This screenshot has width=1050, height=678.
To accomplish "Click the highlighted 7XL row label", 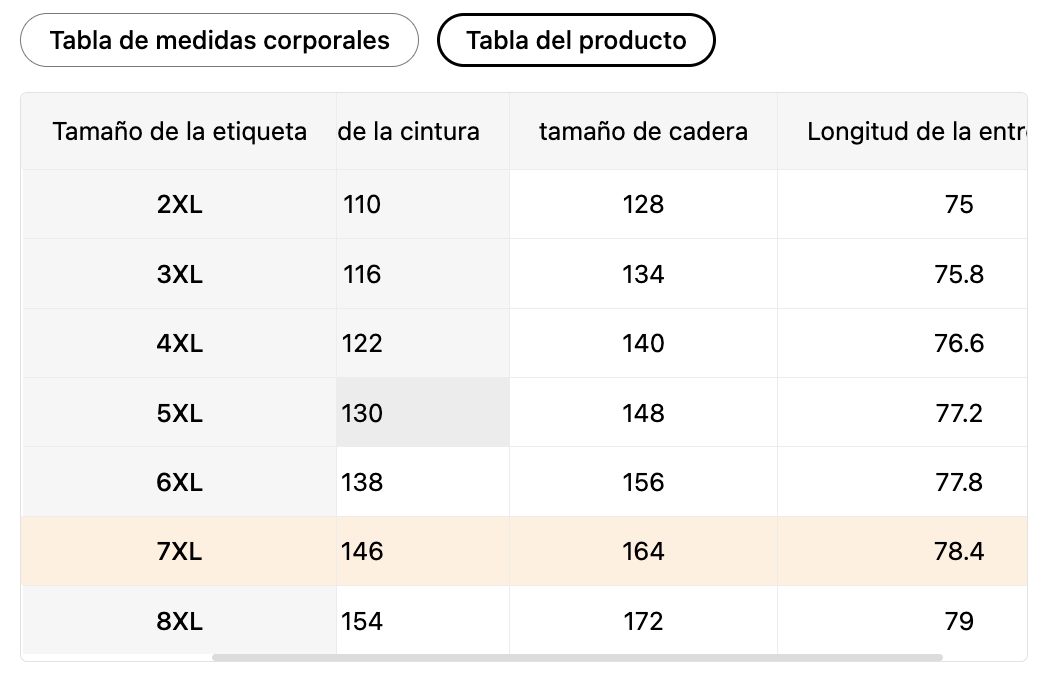I will coord(180,551).
